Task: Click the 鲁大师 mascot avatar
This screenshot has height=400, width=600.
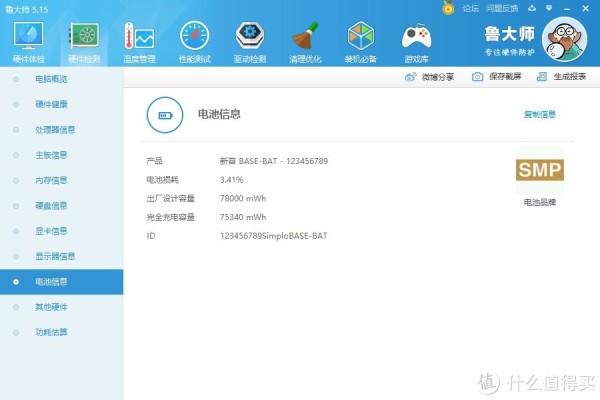Action: click(x=564, y=39)
